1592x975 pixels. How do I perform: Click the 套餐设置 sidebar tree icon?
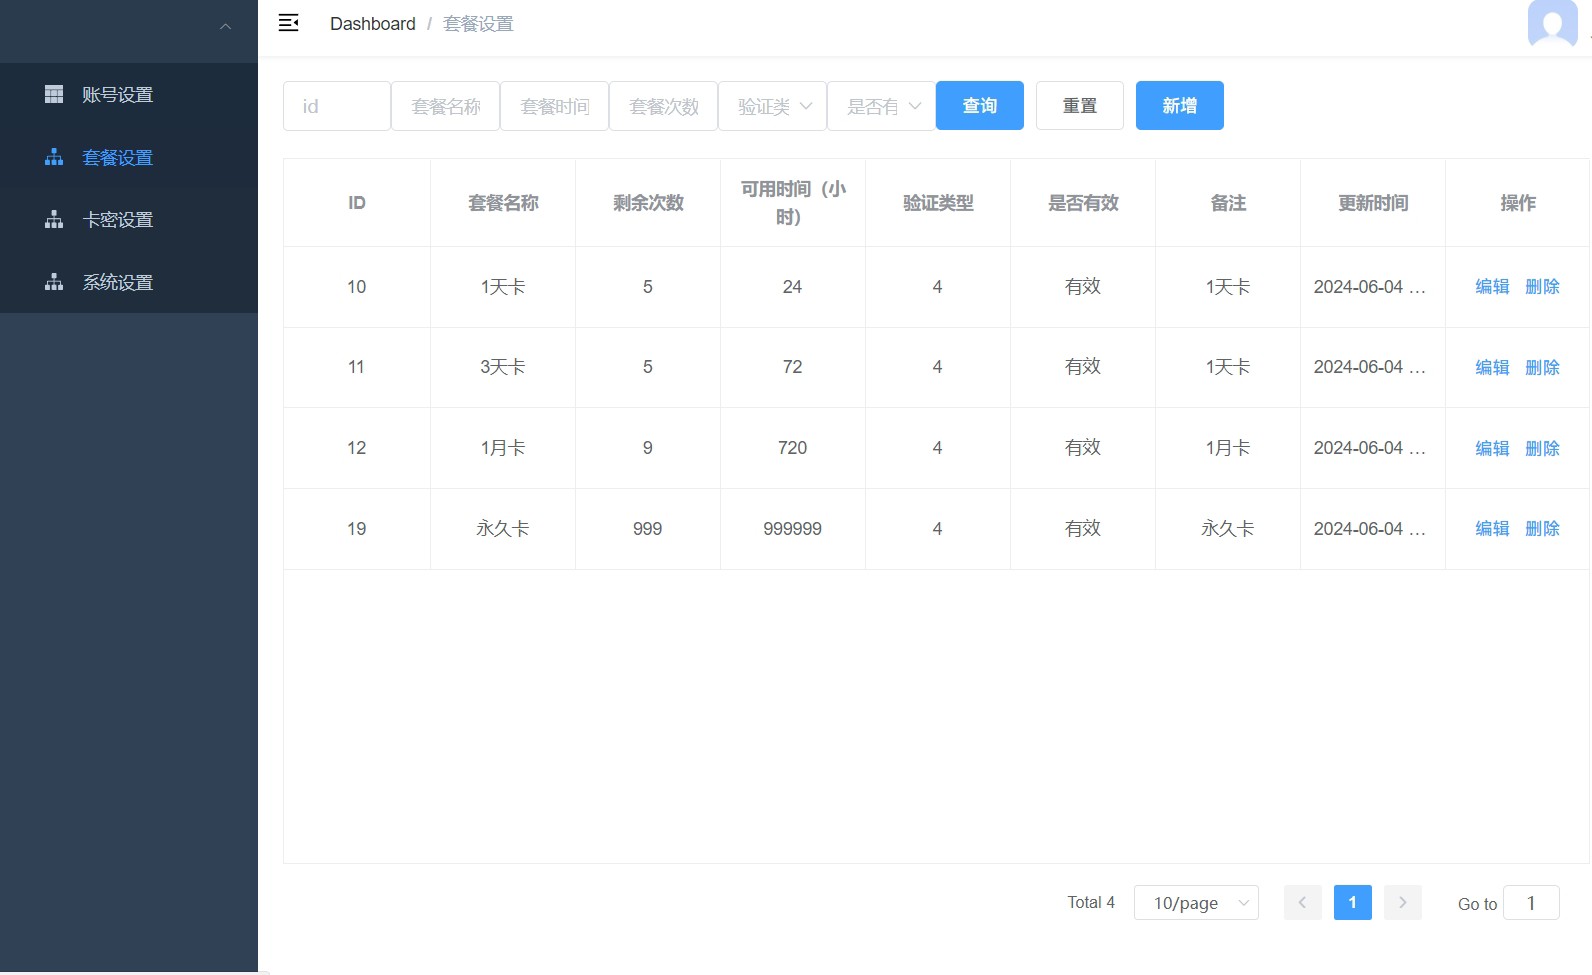click(54, 157)
